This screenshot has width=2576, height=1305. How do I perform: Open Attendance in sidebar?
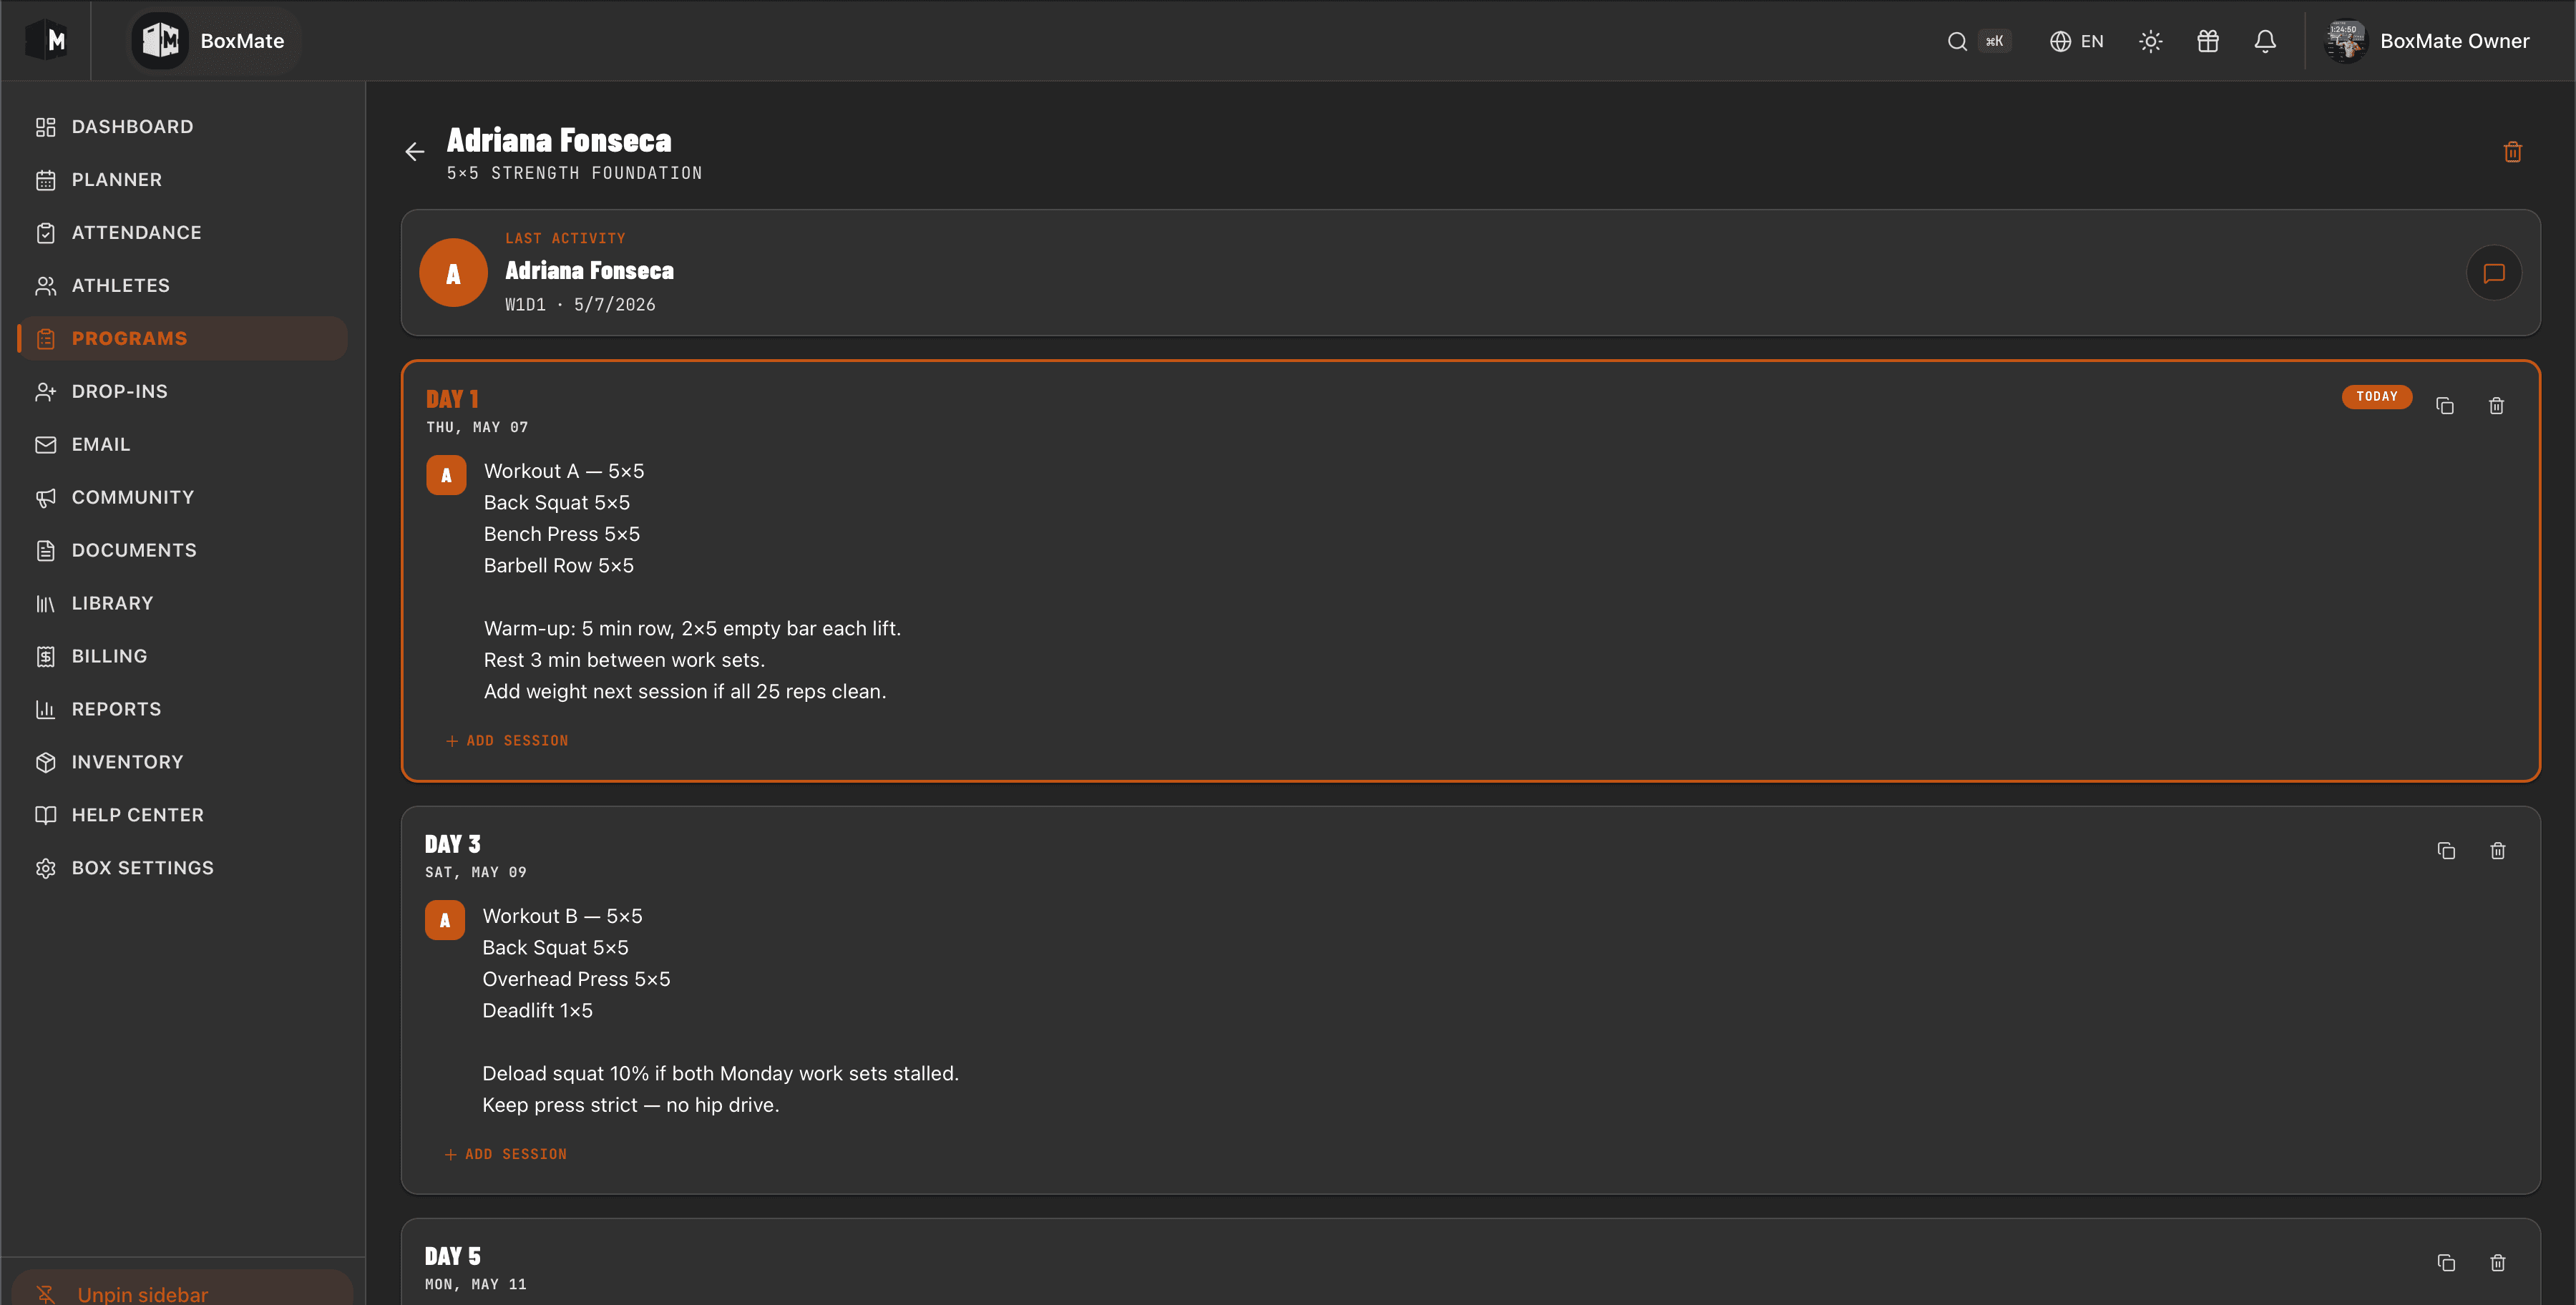pos(182,233)
